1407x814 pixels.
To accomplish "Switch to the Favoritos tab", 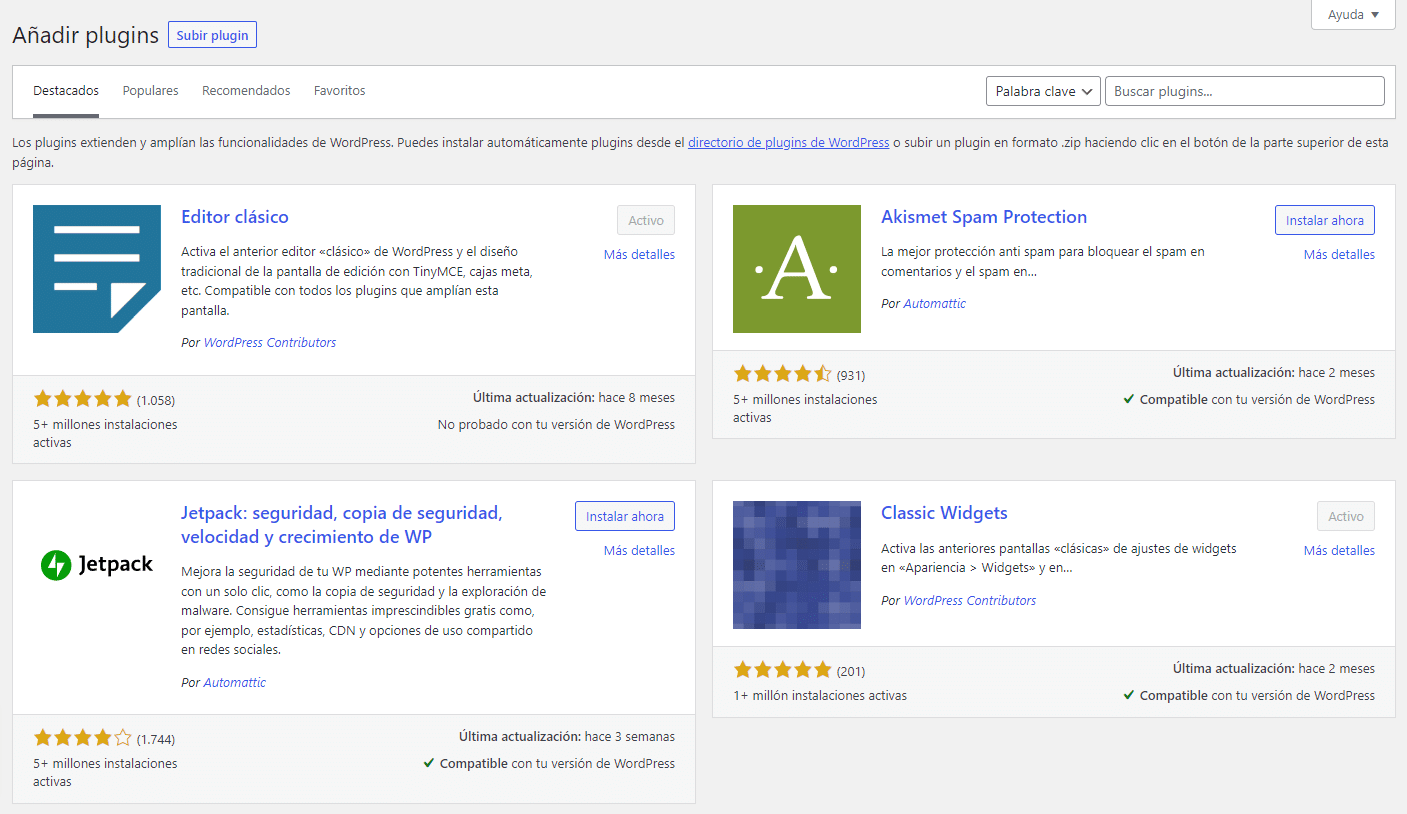I will [340, 91].
